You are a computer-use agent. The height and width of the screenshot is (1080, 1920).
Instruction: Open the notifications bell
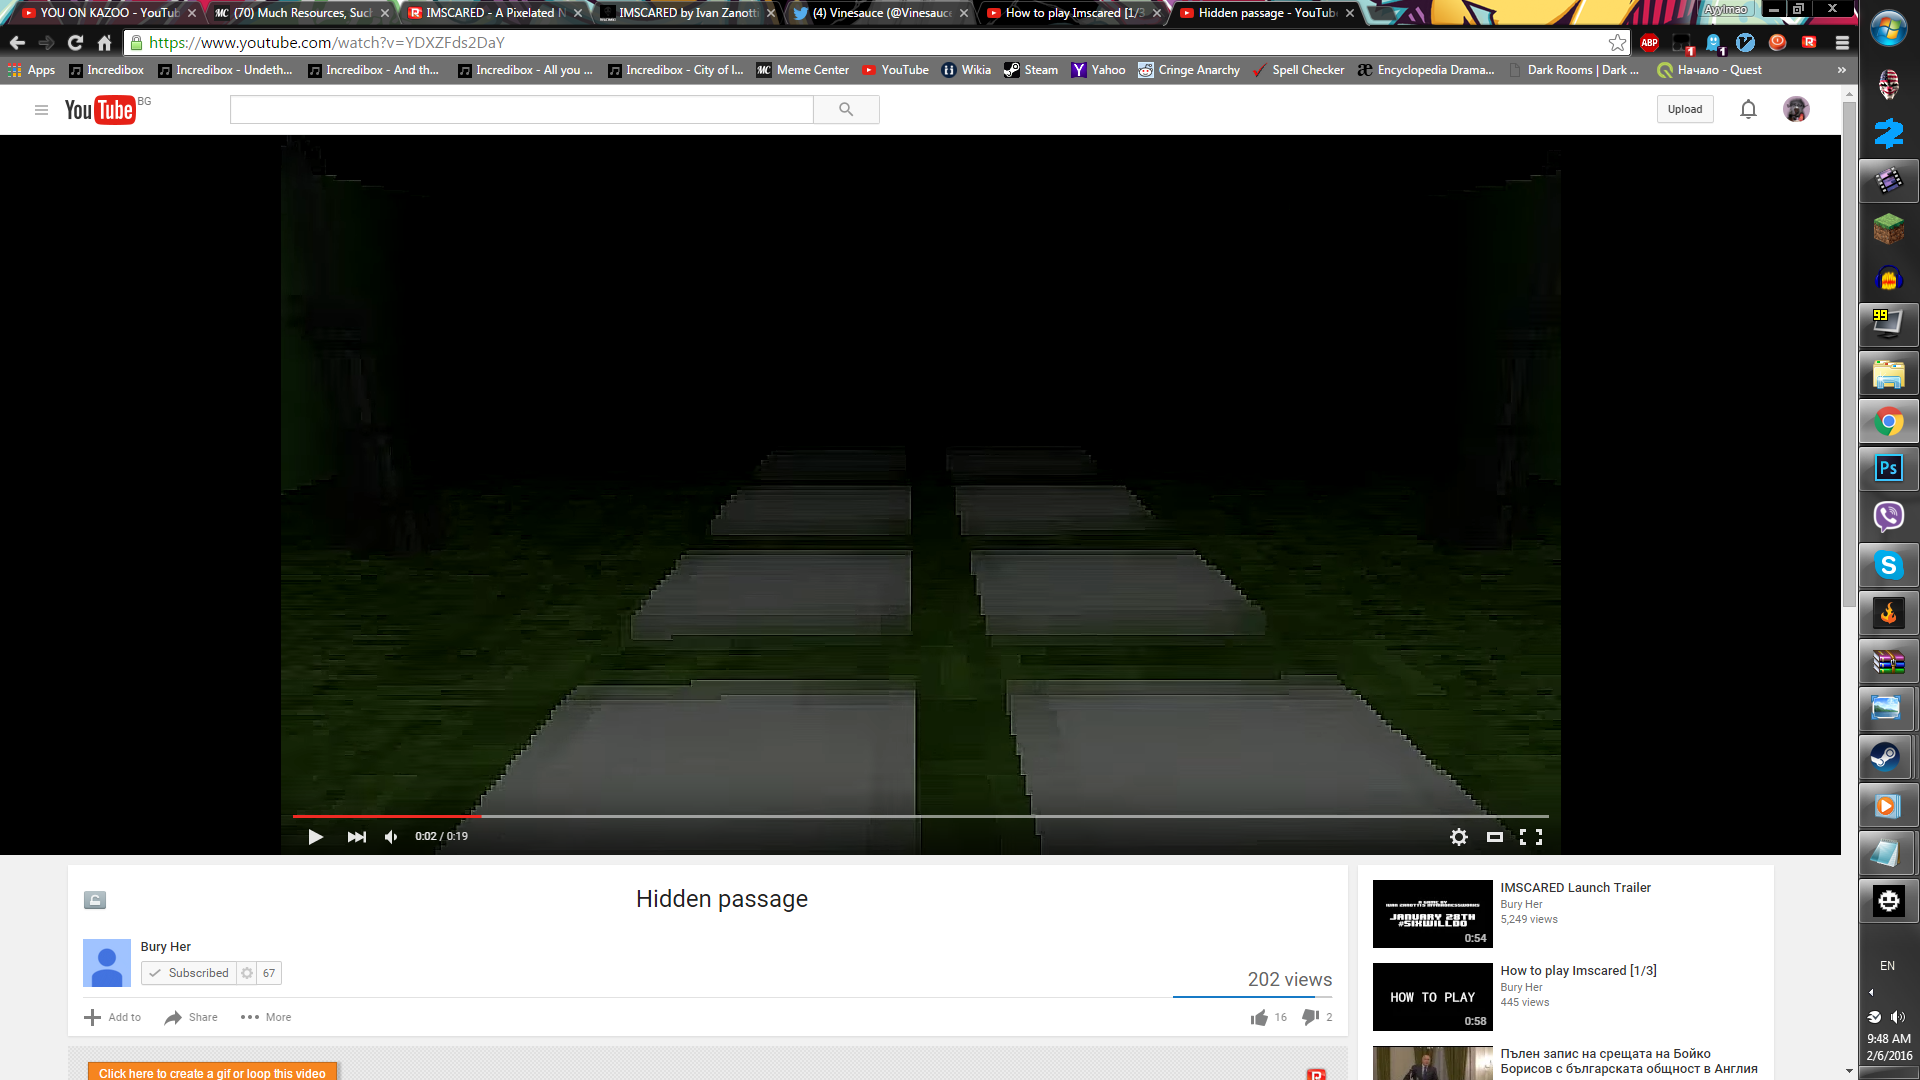(x=1747, y=110)
